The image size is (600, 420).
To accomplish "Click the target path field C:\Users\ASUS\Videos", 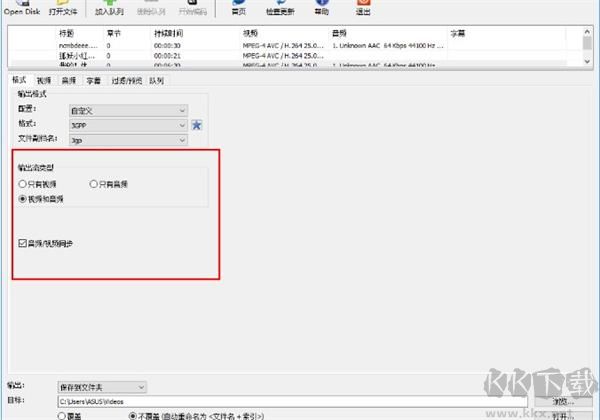I will (x=293, y=402).
